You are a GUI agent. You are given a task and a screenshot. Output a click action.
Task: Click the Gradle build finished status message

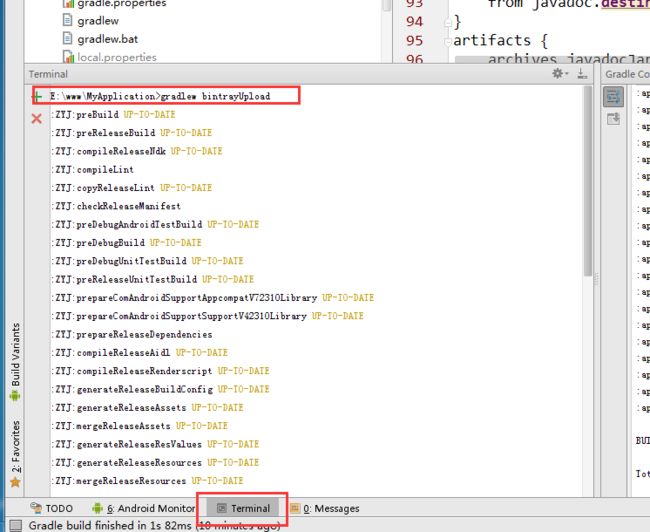point(154,525)
